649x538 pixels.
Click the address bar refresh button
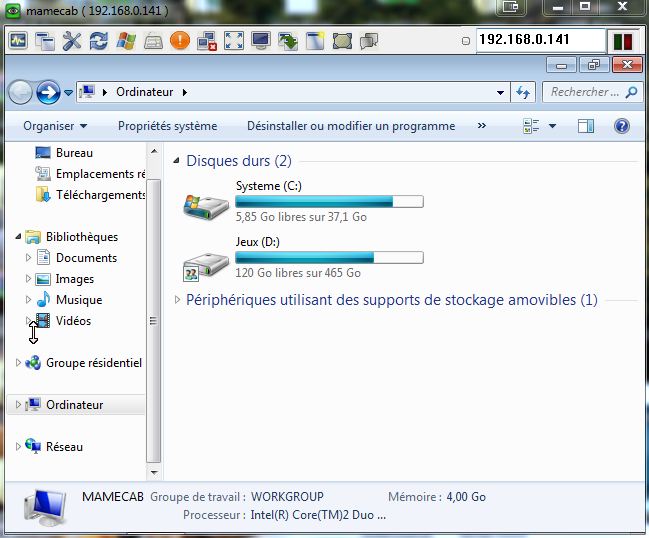[x=523, y=92]
